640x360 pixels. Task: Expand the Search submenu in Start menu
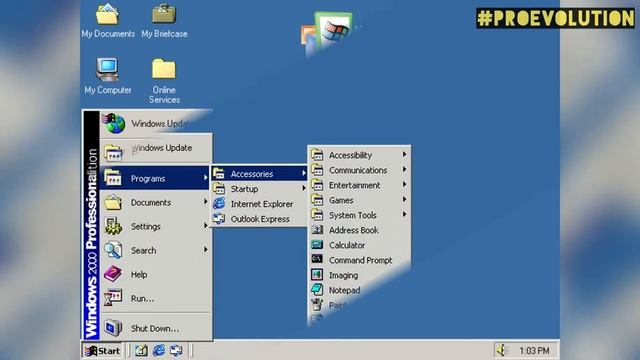[155, 251]
